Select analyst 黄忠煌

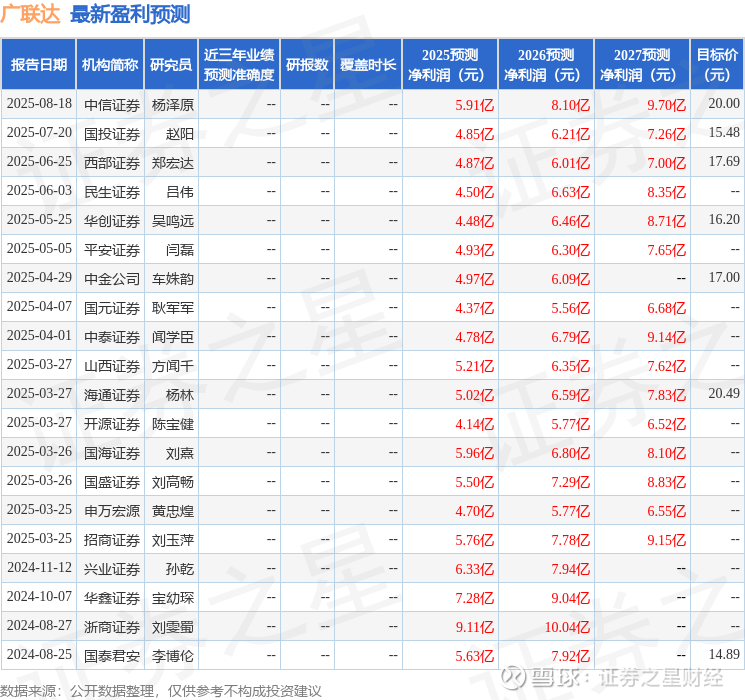point(173,511)
